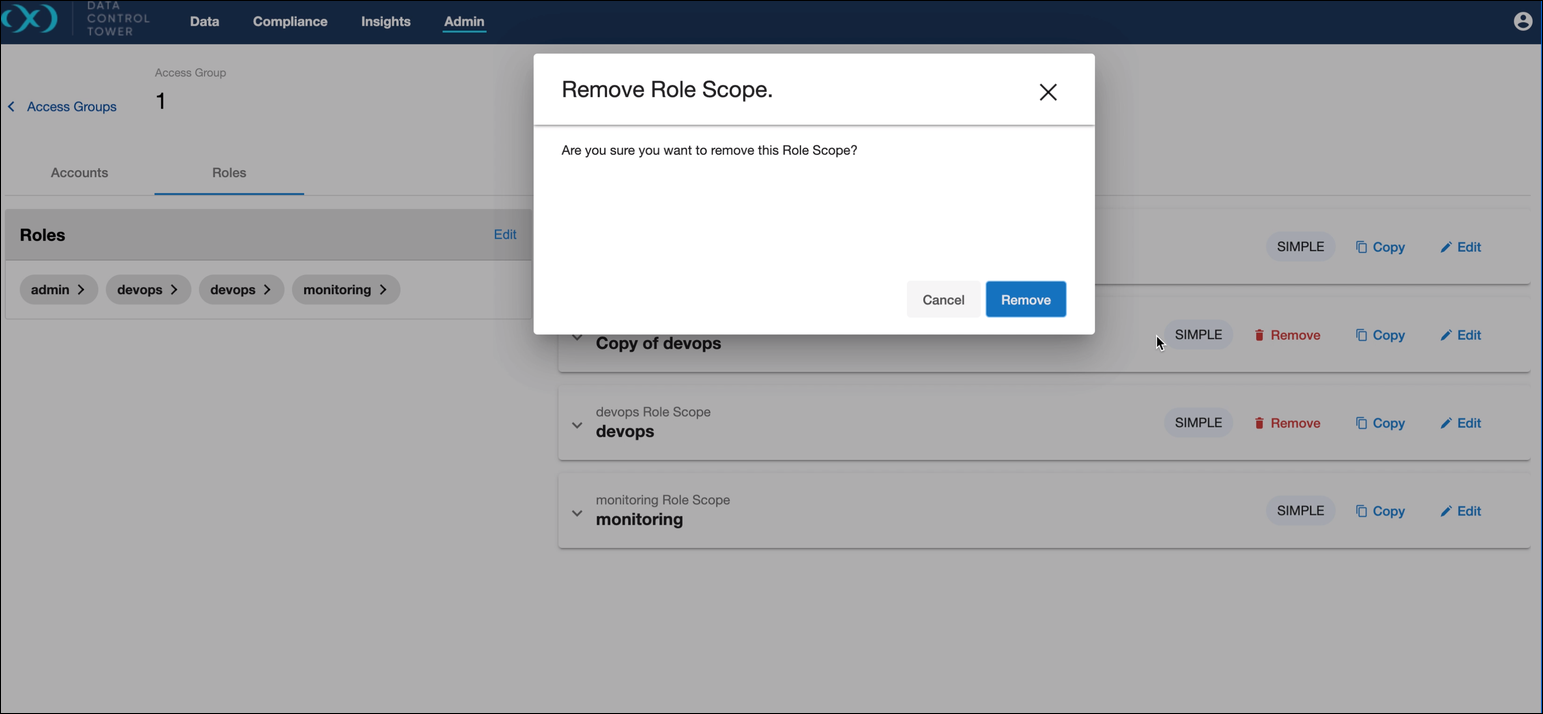The height and width of the screenshot is (714, 1543).
Task: Open the user account profile icon
Action: [x=1522, y=21]
